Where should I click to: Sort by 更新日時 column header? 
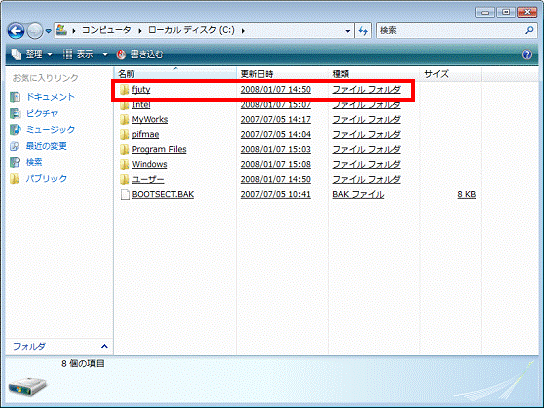tap(282, 74)
